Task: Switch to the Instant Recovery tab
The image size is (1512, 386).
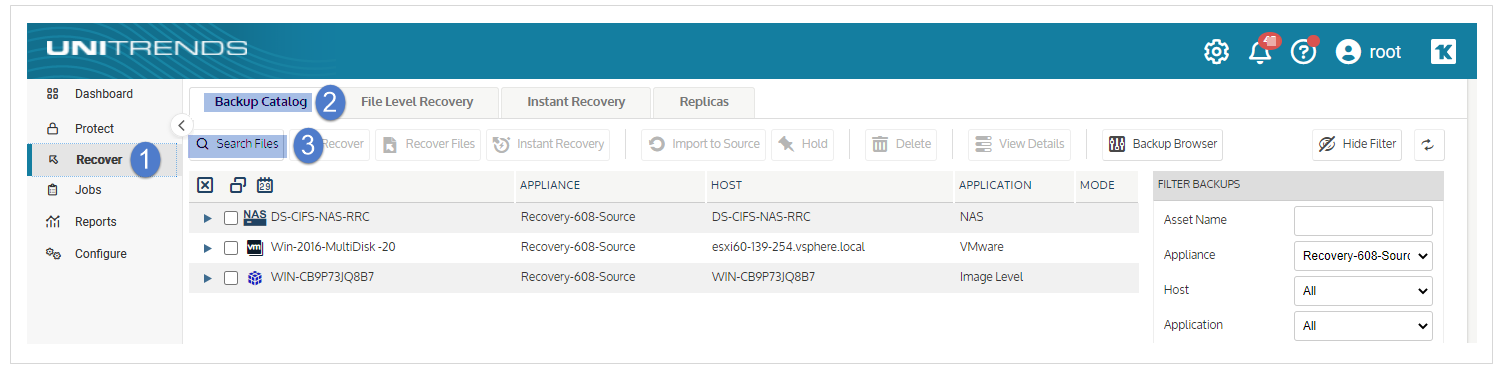Action: (x=576, y=102)
